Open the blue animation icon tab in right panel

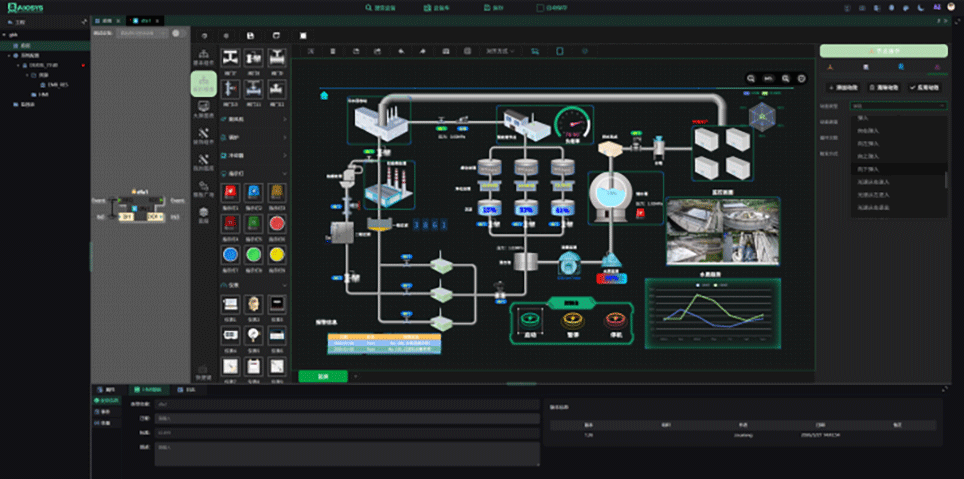pyautogui.click(x=901, y=66)
